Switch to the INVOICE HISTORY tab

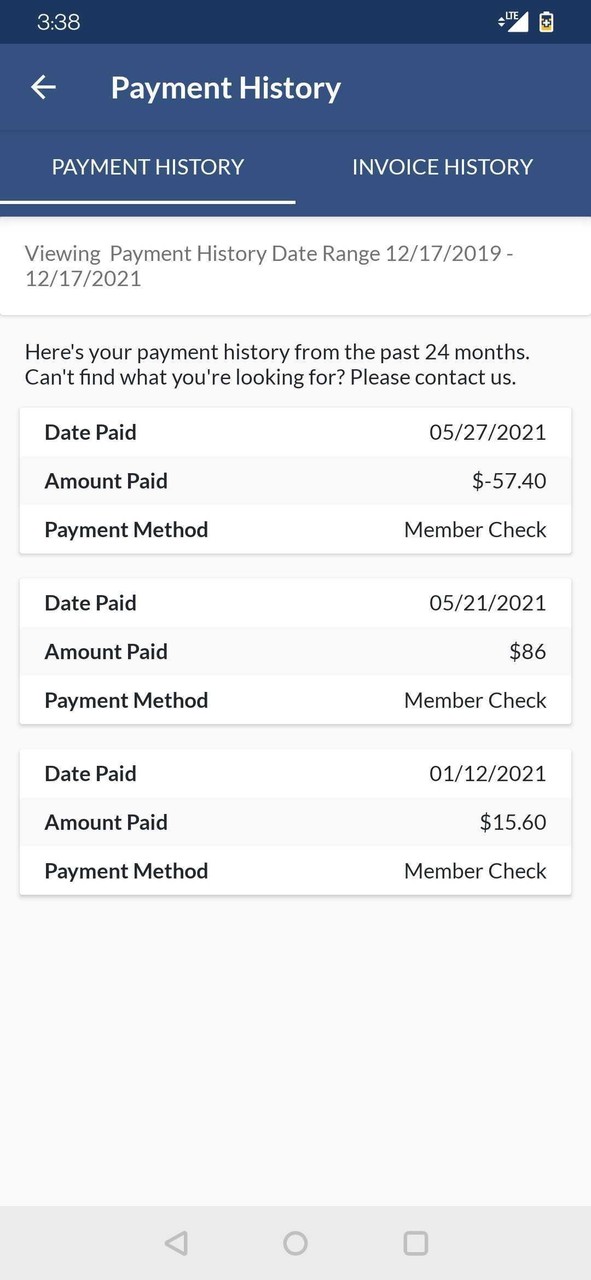click(442, 167)
